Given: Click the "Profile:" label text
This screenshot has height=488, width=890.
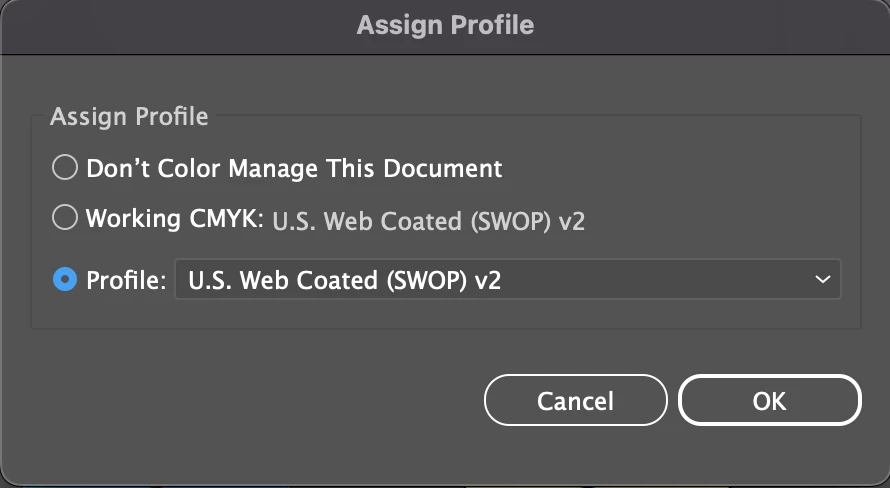Looking at the screenshot, I should coord(126,281).
